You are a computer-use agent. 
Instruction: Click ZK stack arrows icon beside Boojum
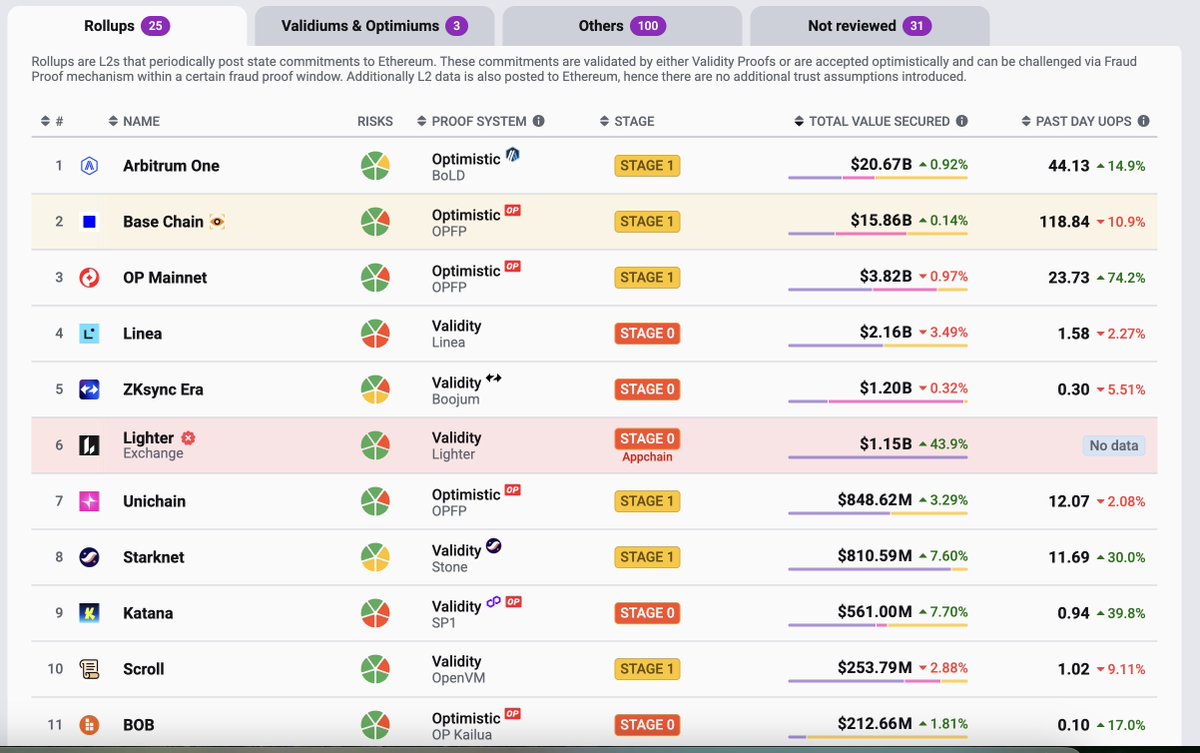(x=493, y=379)
